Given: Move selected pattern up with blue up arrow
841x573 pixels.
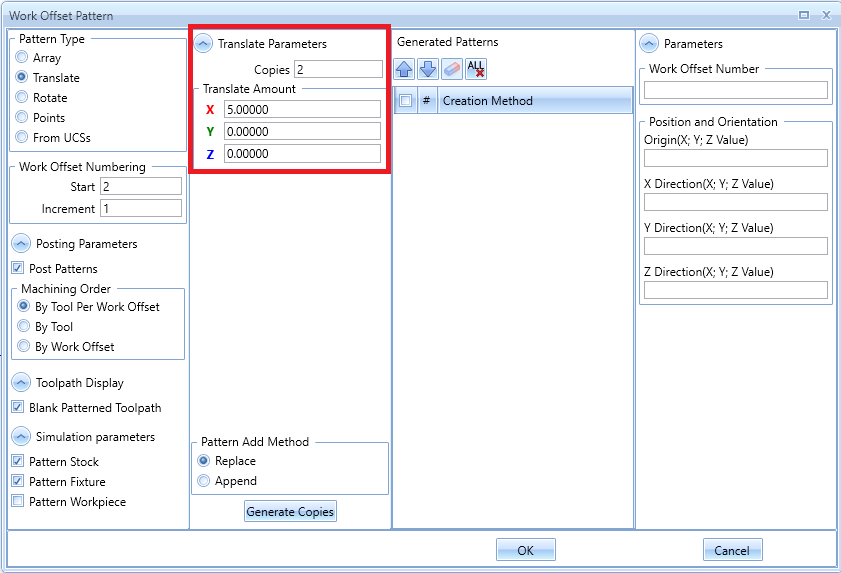Looking at the screenshot, I should (x=404, y=69).
